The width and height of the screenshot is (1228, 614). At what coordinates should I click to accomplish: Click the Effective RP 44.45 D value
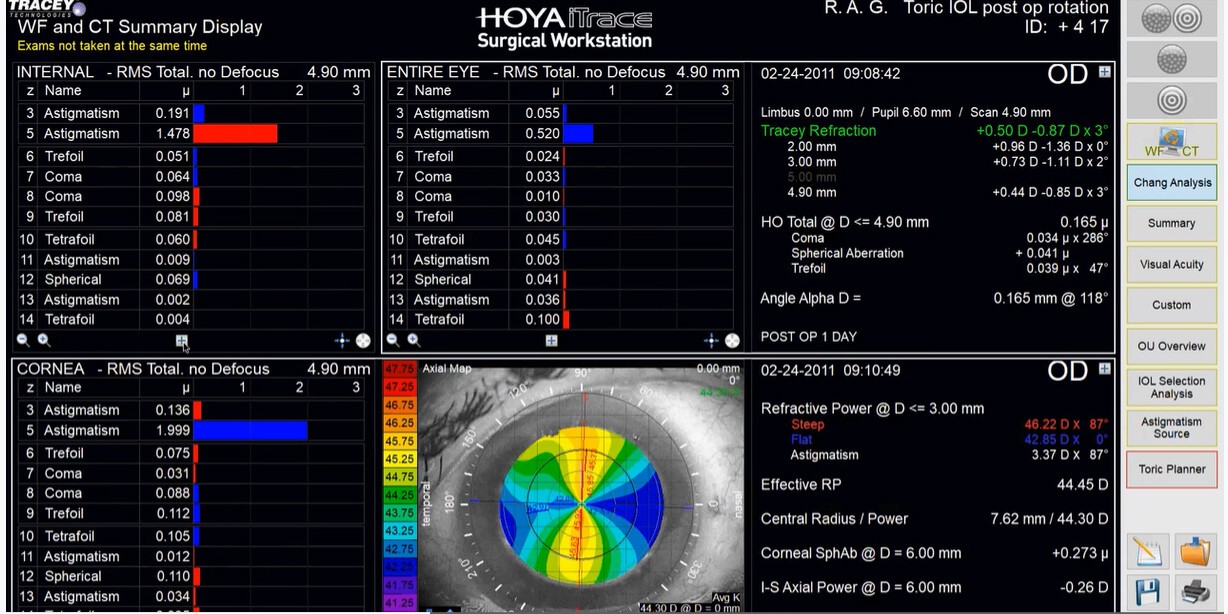[x=1083, y=485]
